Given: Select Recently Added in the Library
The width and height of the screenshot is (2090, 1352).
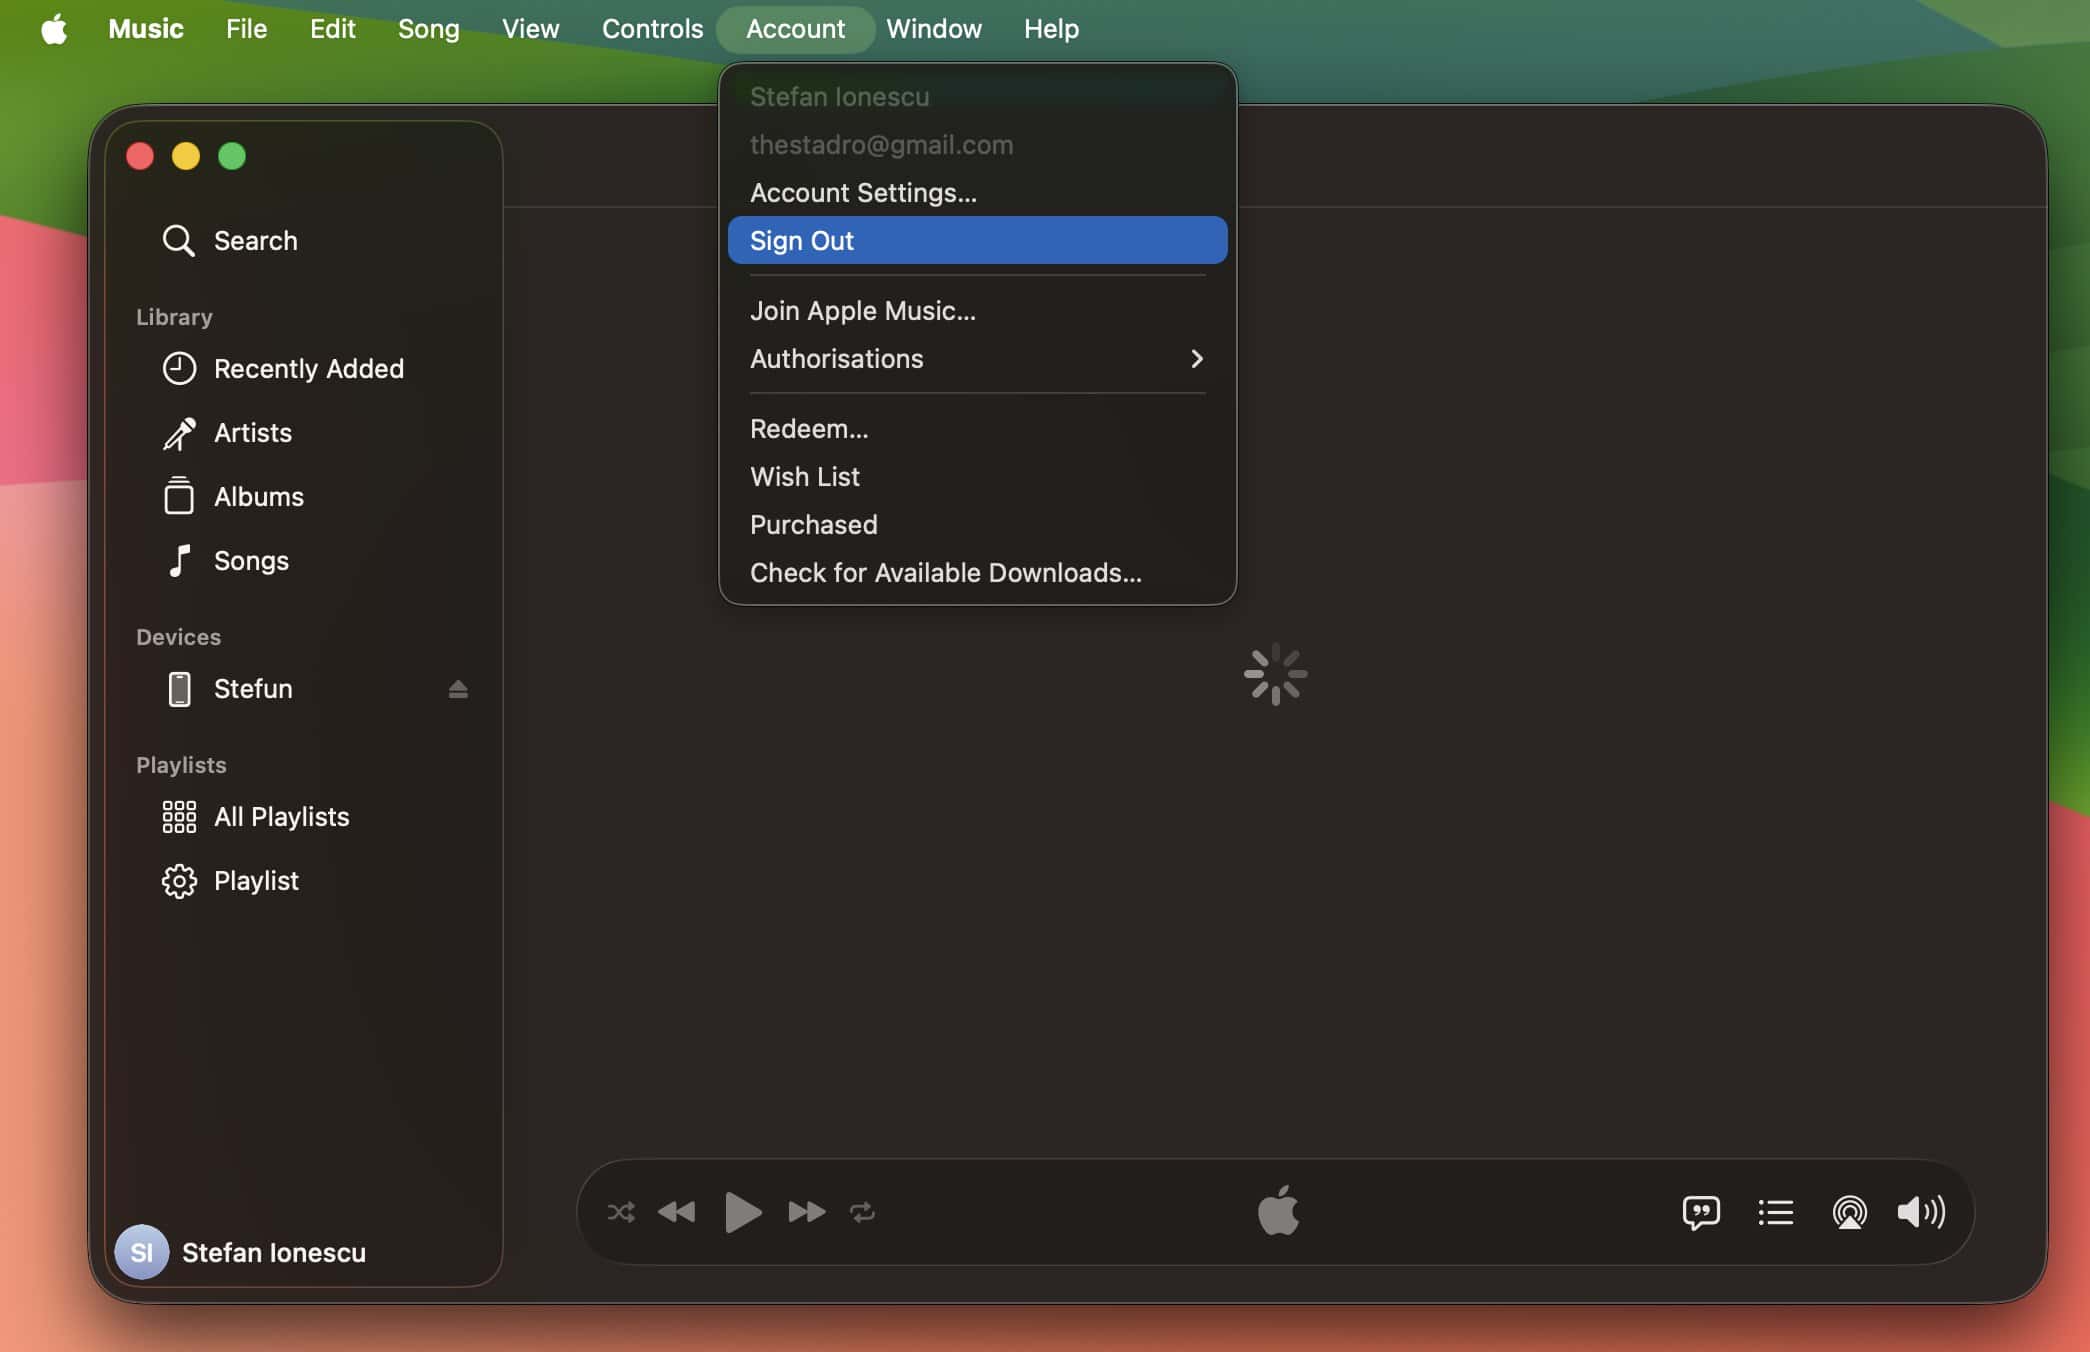Looking at the screenshot, I should 309,368.
